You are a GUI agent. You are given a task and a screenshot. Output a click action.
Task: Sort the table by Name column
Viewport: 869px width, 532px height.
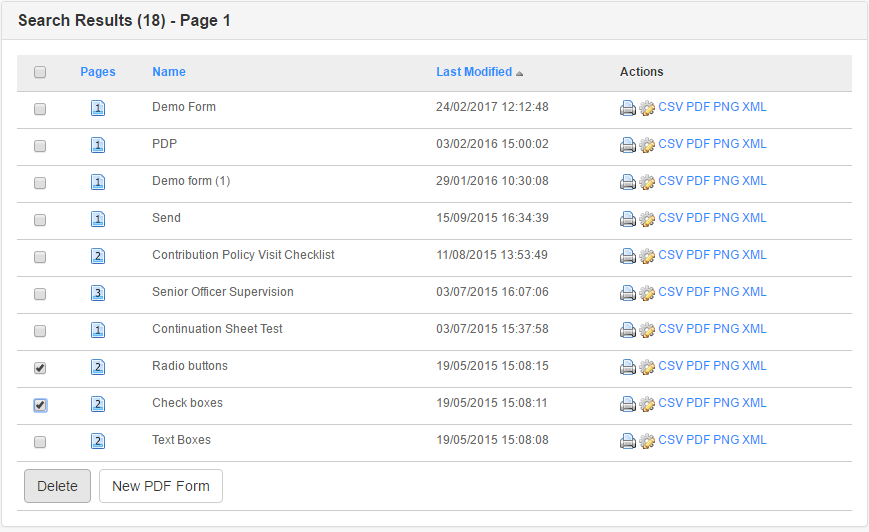point(169,72)
